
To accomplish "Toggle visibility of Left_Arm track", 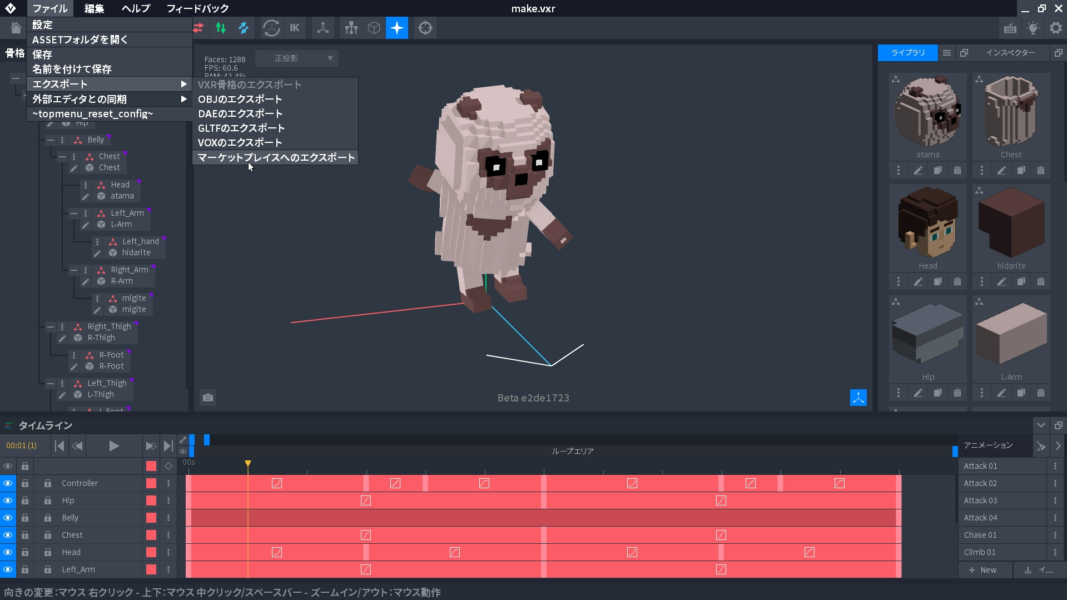I will pyautogui.click(x=7, y=569).
